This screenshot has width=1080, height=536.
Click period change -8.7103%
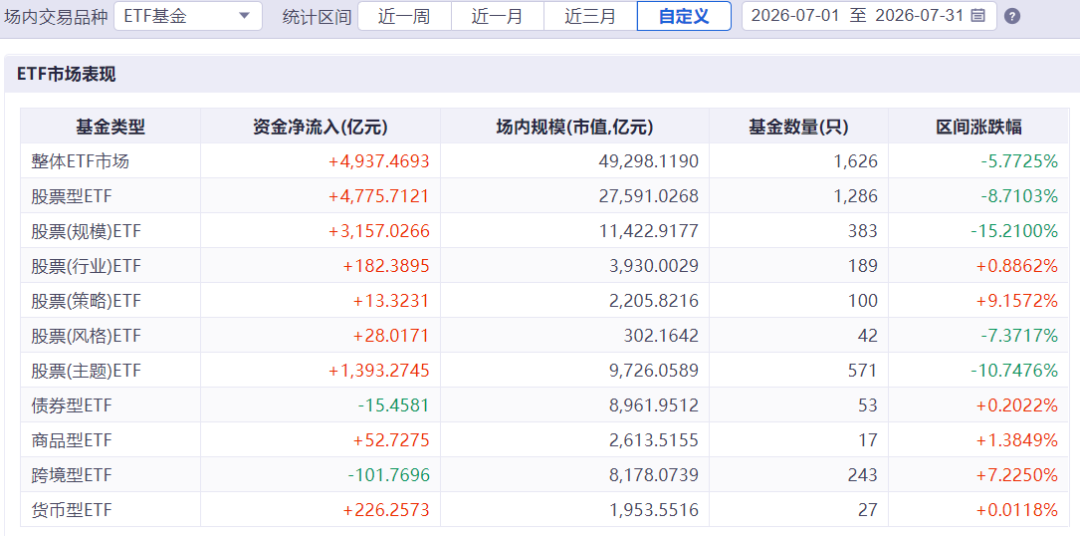1019,196
